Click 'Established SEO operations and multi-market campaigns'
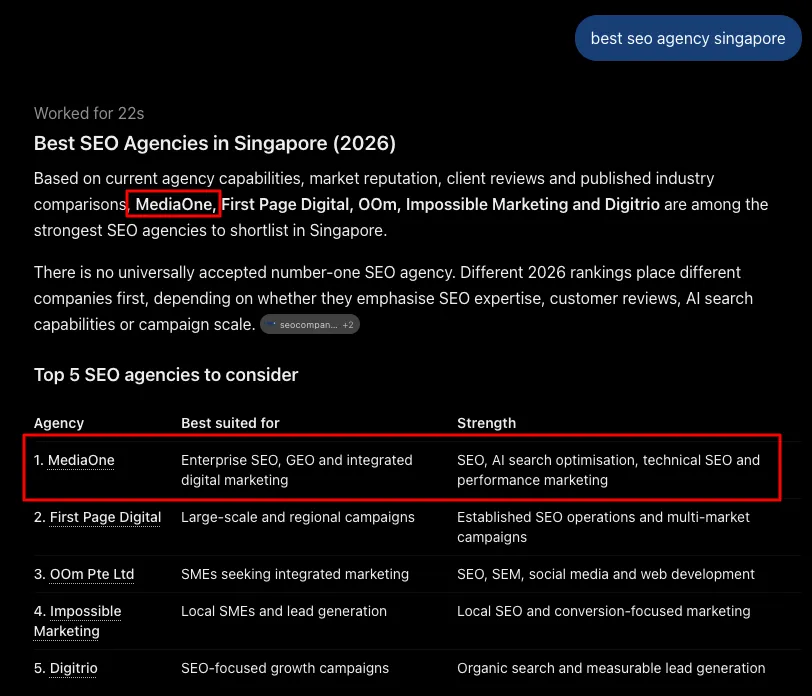This screenshot has width=812, height=696. (x=603, y=527)
